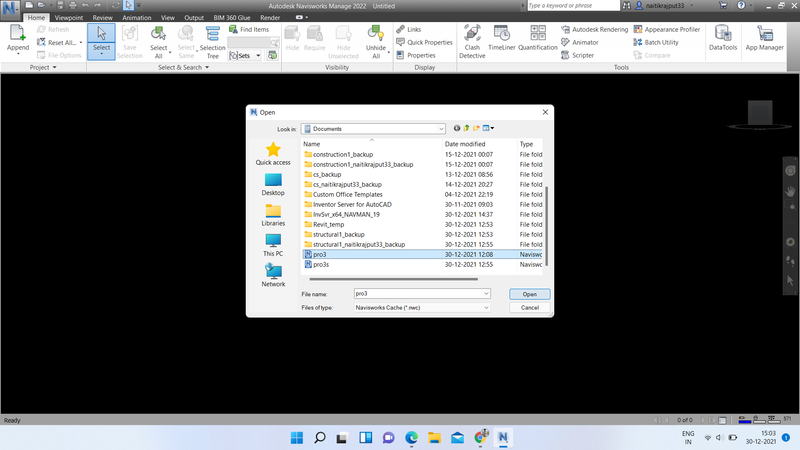Toggle Quick Properties
The height and width of the screenshot is (450, 800).
(x=424, y=42)
